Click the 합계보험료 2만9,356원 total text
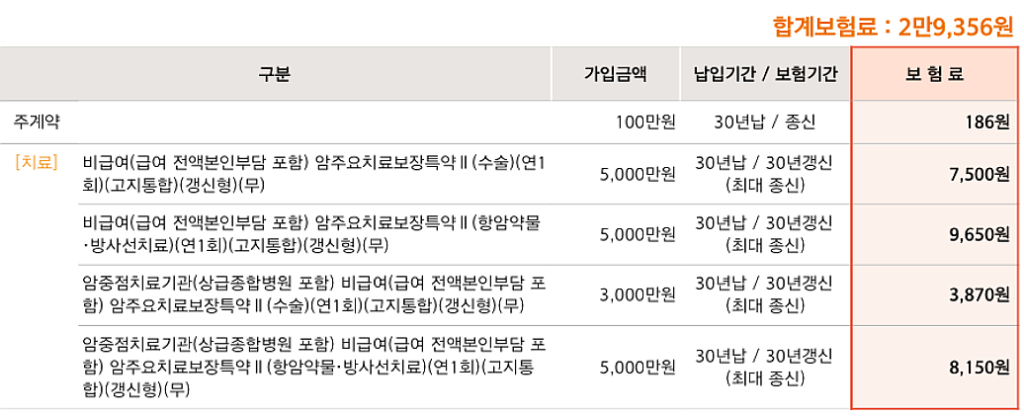The image size is (1024, 416). pos(893,28)
